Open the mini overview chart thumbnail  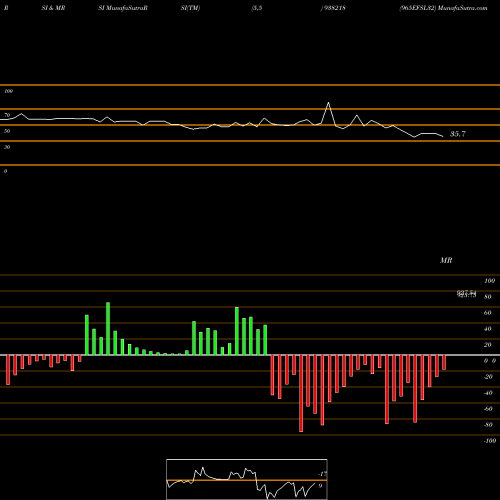tap(247, 479)
